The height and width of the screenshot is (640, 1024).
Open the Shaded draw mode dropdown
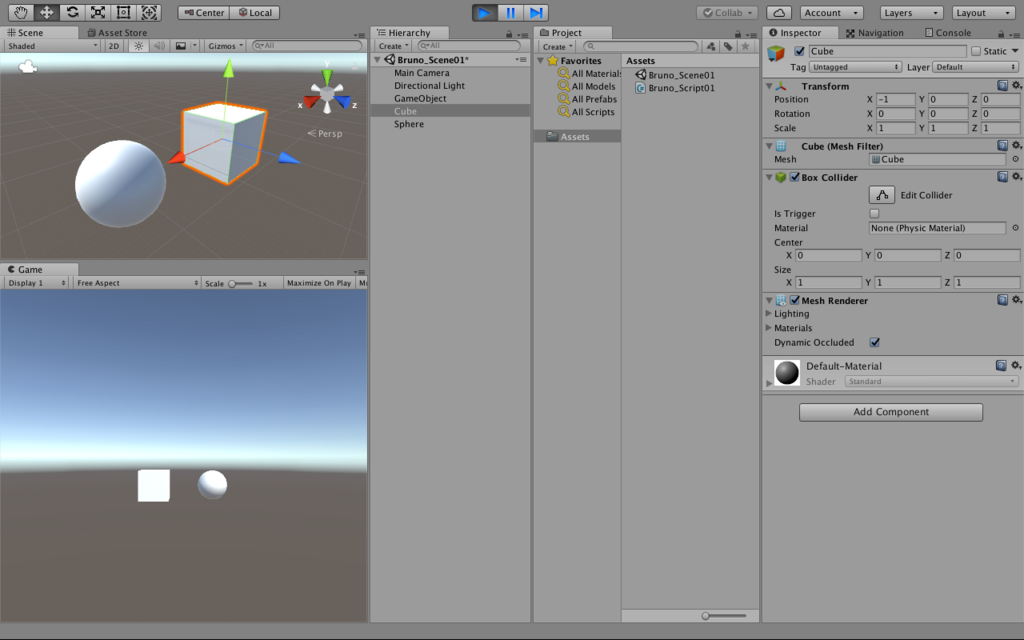coord(52,46)
